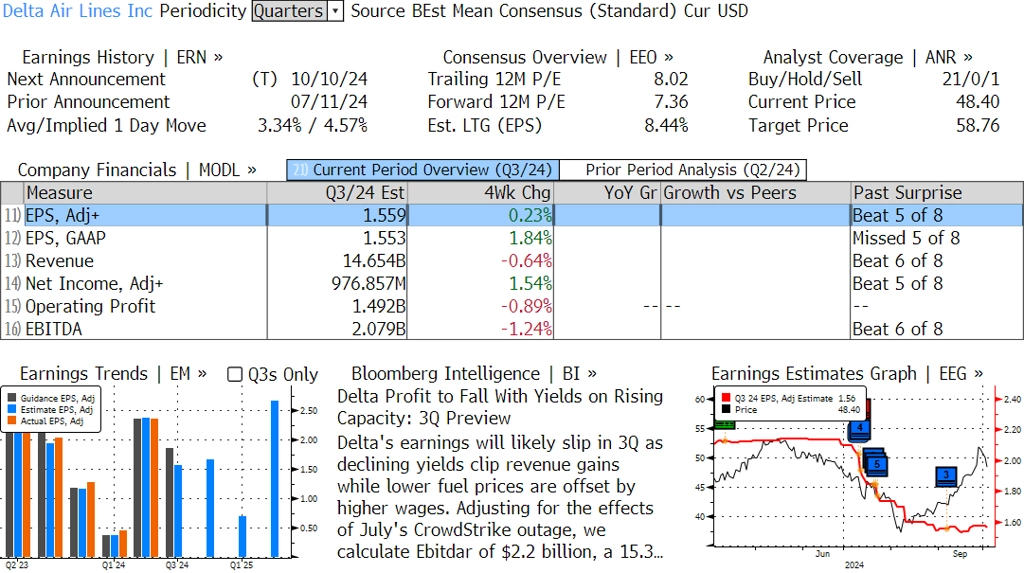Viewport: 1024px width, 573px height.
Task: Open Company Financials MODL link
Action: 136,170
